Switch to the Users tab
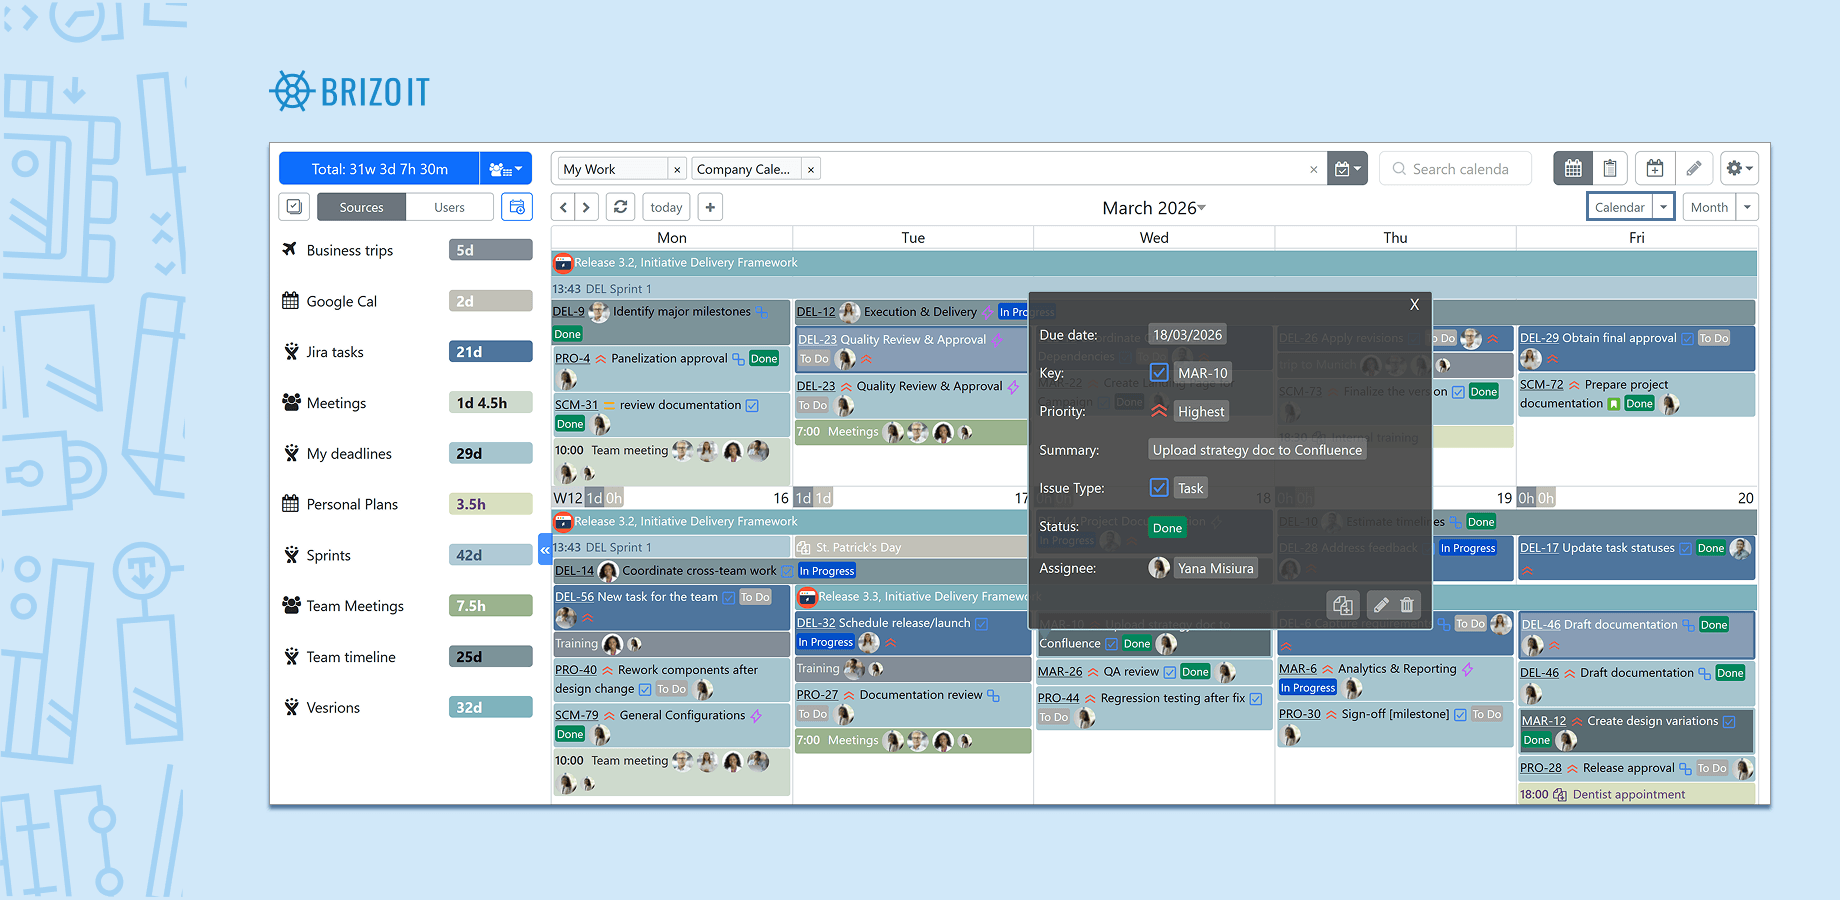The width and height of the screenshot is (1840, 900). [x=450, y=207]
